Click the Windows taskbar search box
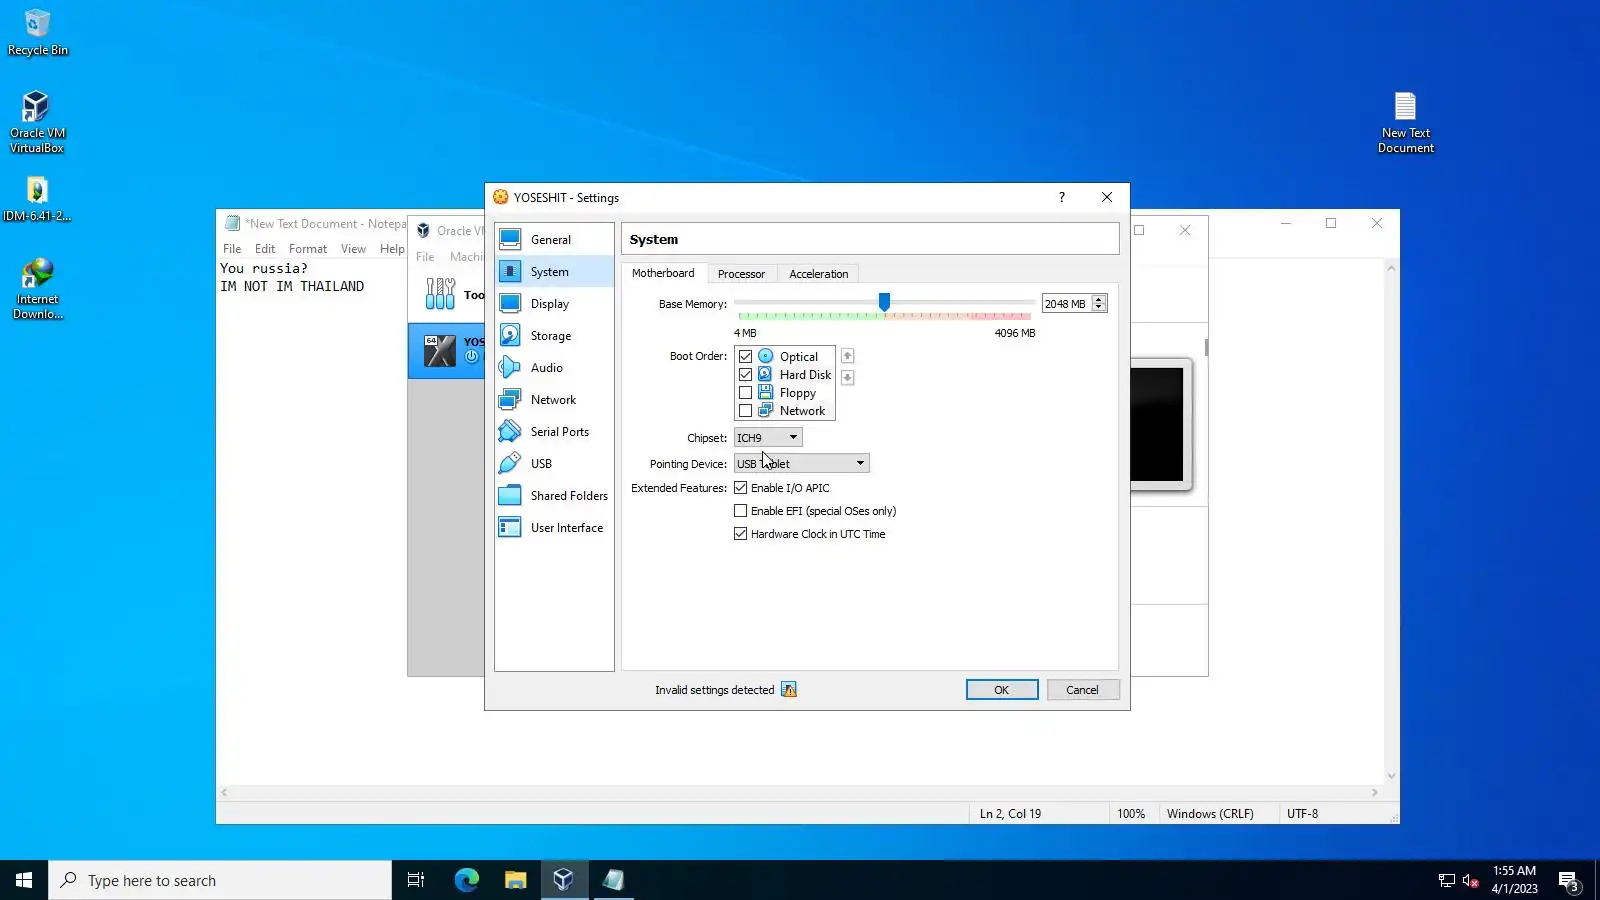1600x900 pixels. tap(220, 880)
